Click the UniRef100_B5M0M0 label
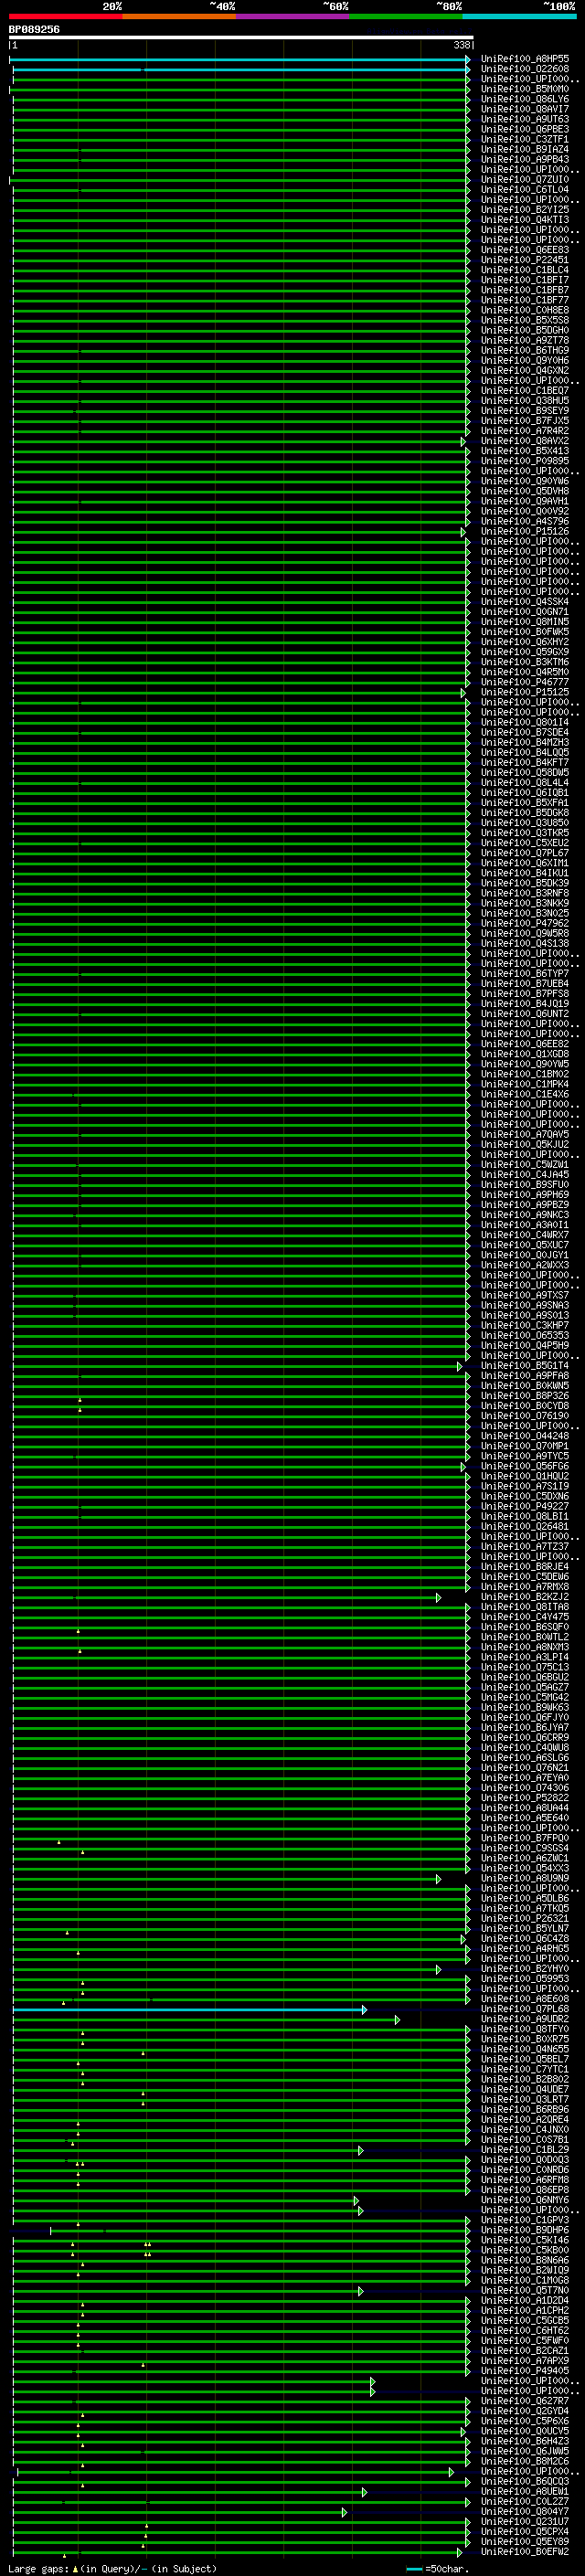The width and height of the screenshot is (585, 2576). pos(525,89)
